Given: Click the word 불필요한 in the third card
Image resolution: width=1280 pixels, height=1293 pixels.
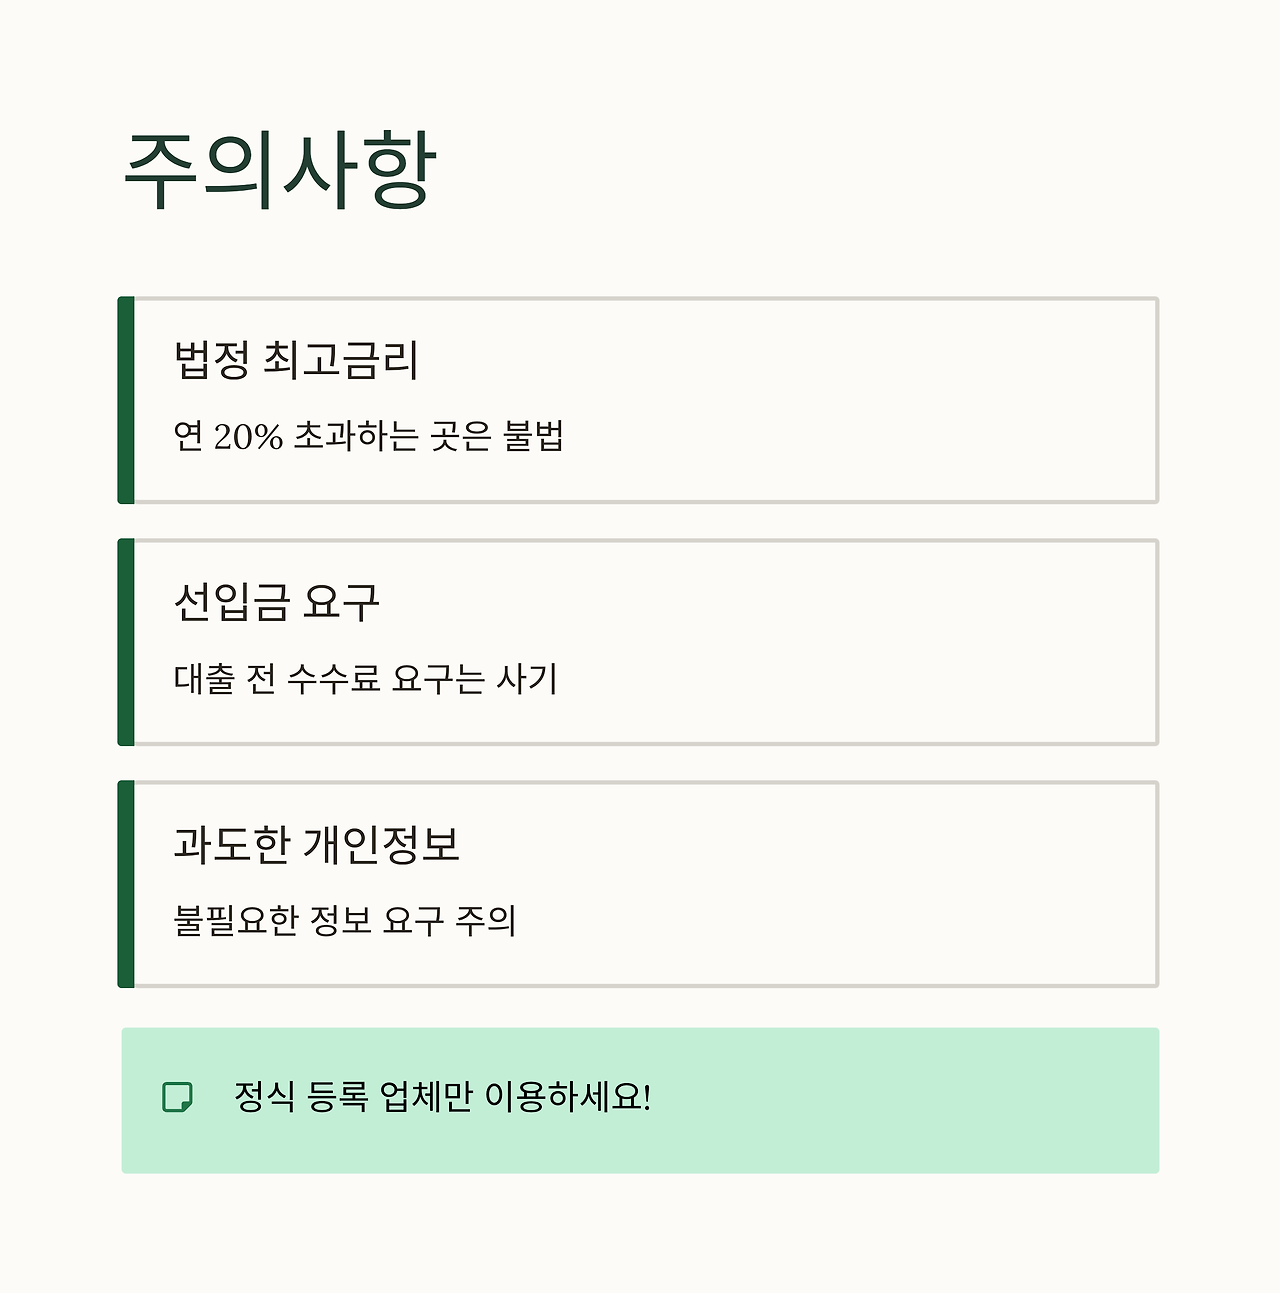Looking at the screenshot, I should tap(236, 920).
